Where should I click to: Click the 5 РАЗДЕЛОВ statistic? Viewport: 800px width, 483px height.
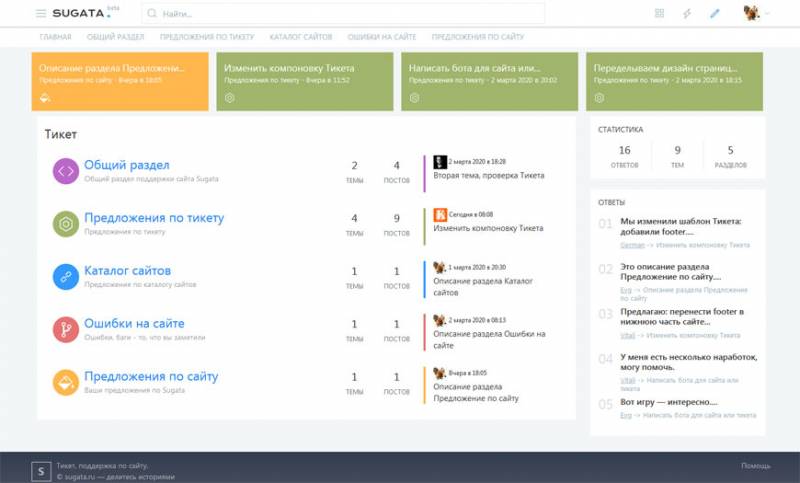coord(731,157)
